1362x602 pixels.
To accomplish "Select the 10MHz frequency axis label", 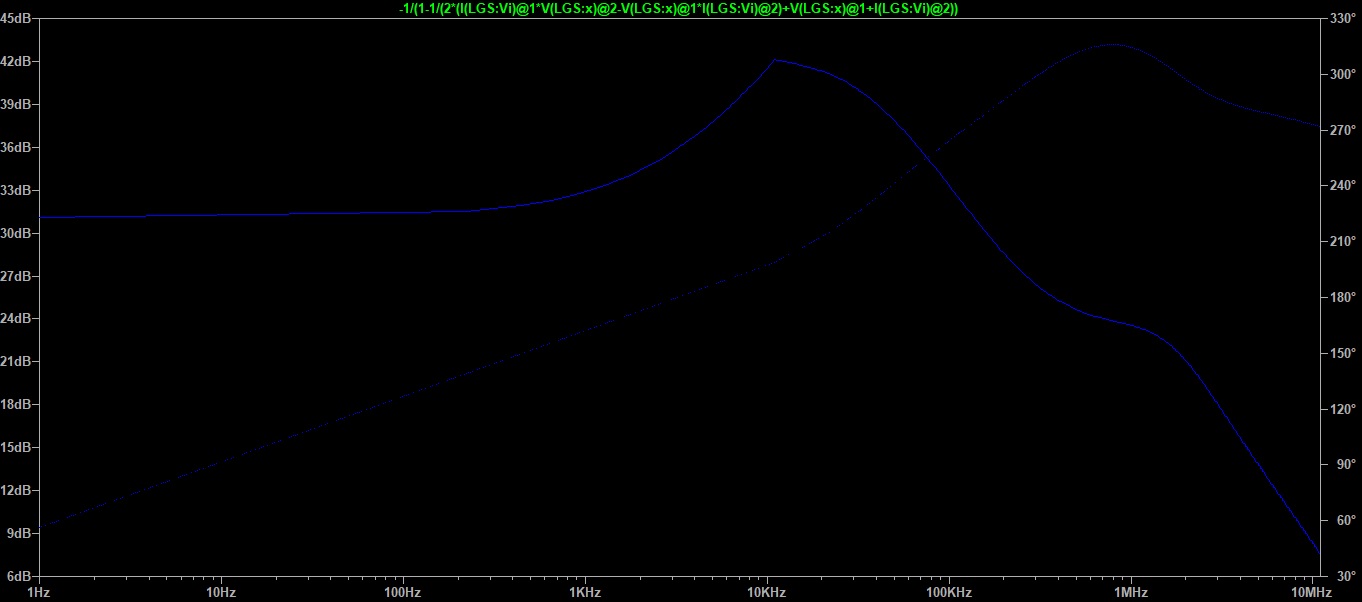I will tap(1313, 593).
